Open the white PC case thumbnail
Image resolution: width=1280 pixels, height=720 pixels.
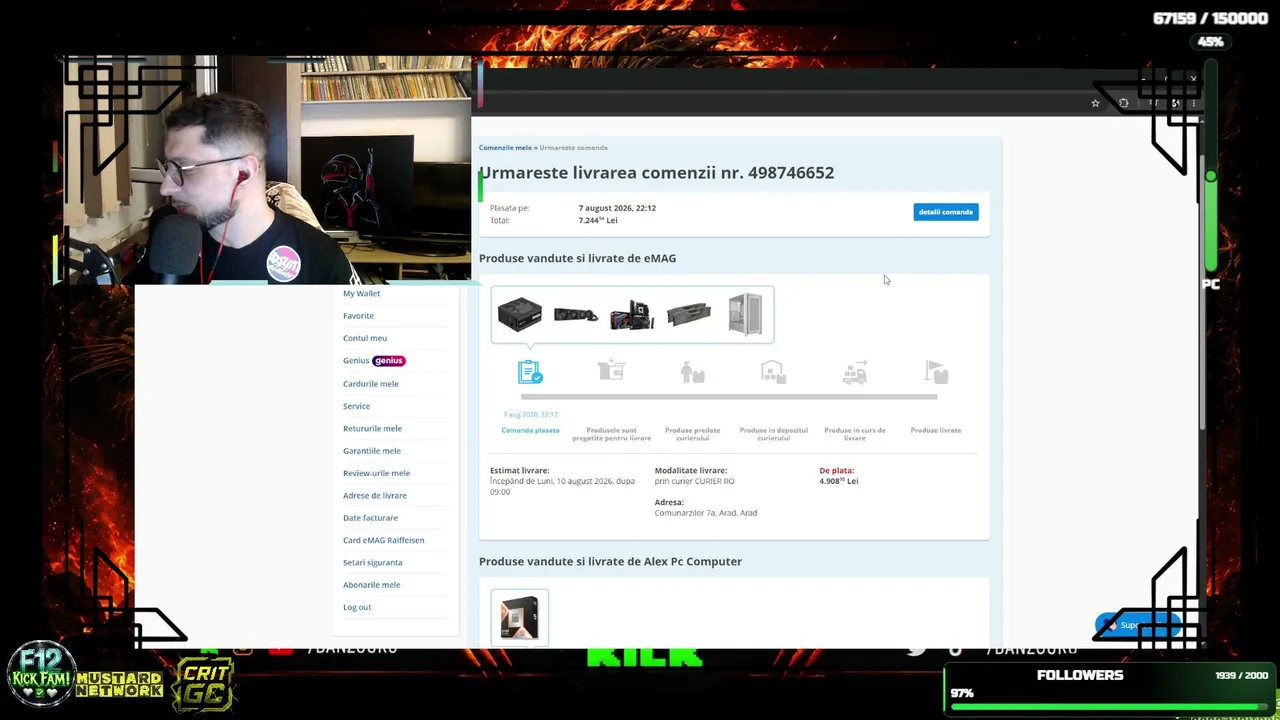745,315
